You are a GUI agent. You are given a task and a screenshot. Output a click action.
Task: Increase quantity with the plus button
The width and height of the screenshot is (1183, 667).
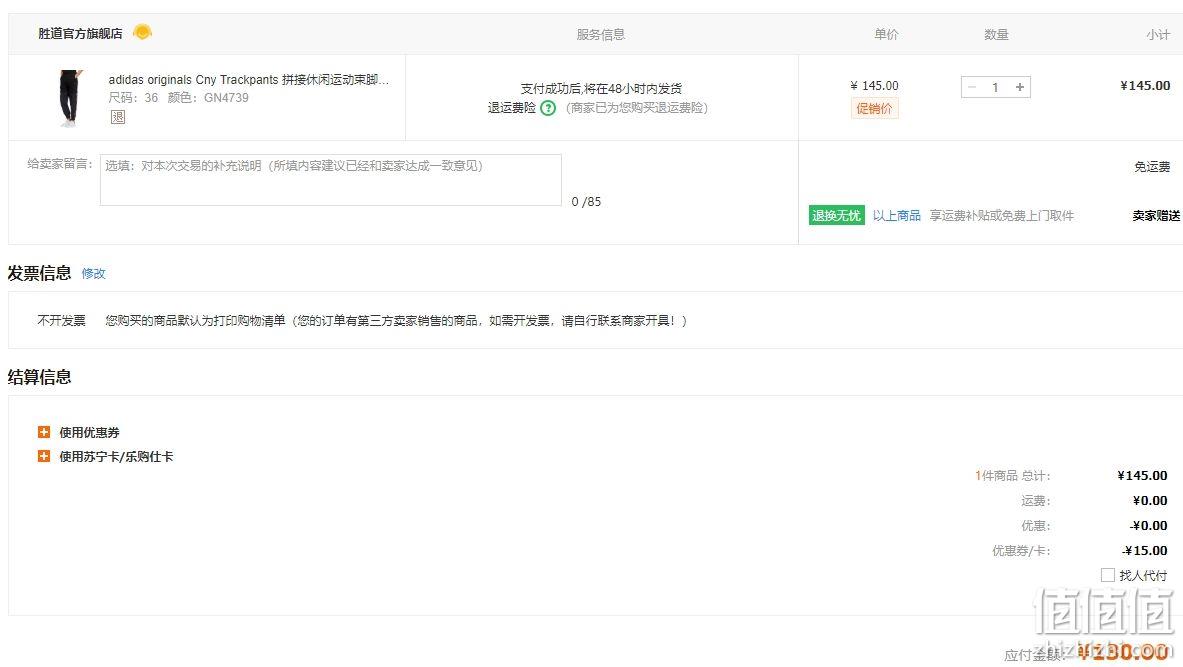1020,87
